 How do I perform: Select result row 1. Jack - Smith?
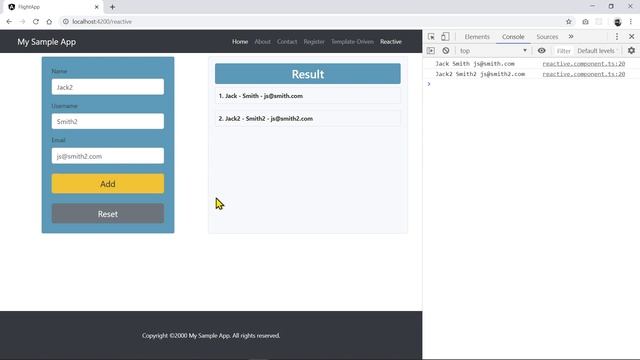pos(308,96)
